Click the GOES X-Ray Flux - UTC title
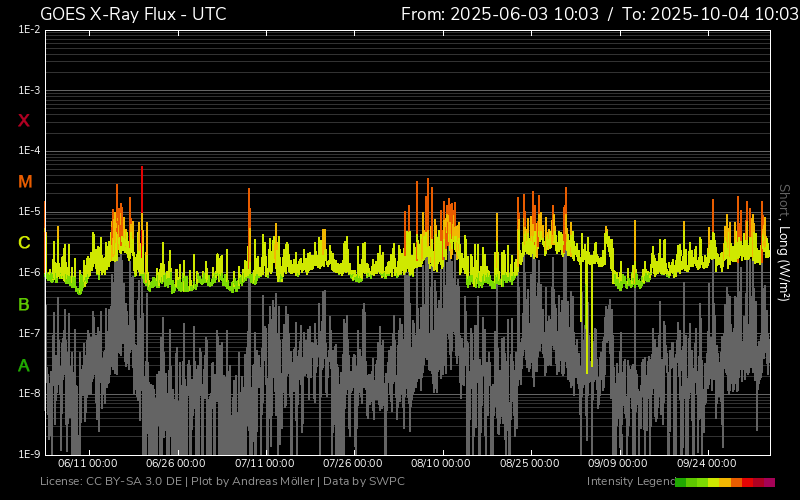Image resolution: width=800 pixels, height=500 pixels. point(133,14)
